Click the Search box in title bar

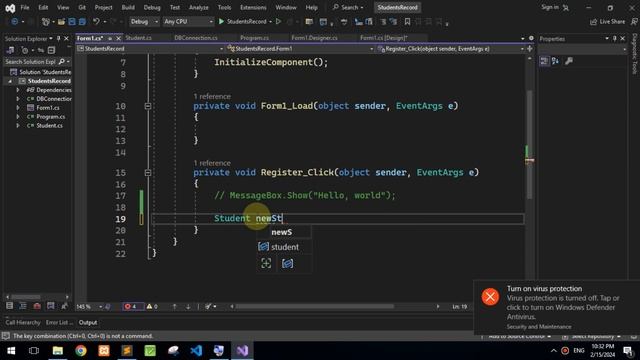pos(348,7)
